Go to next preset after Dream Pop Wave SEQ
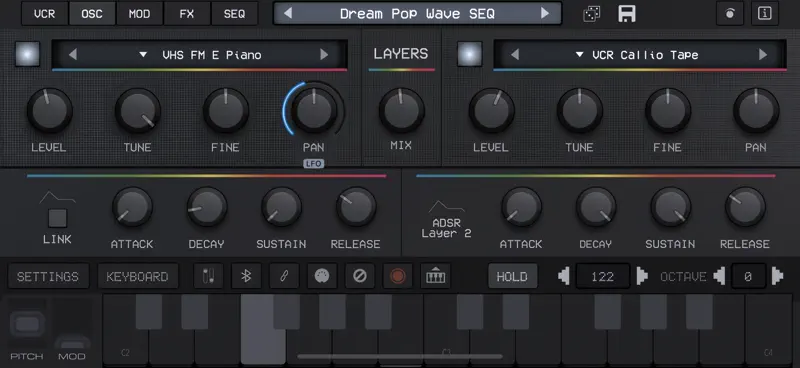This screenshot has width=800, height=368. (x=545, y=13)
